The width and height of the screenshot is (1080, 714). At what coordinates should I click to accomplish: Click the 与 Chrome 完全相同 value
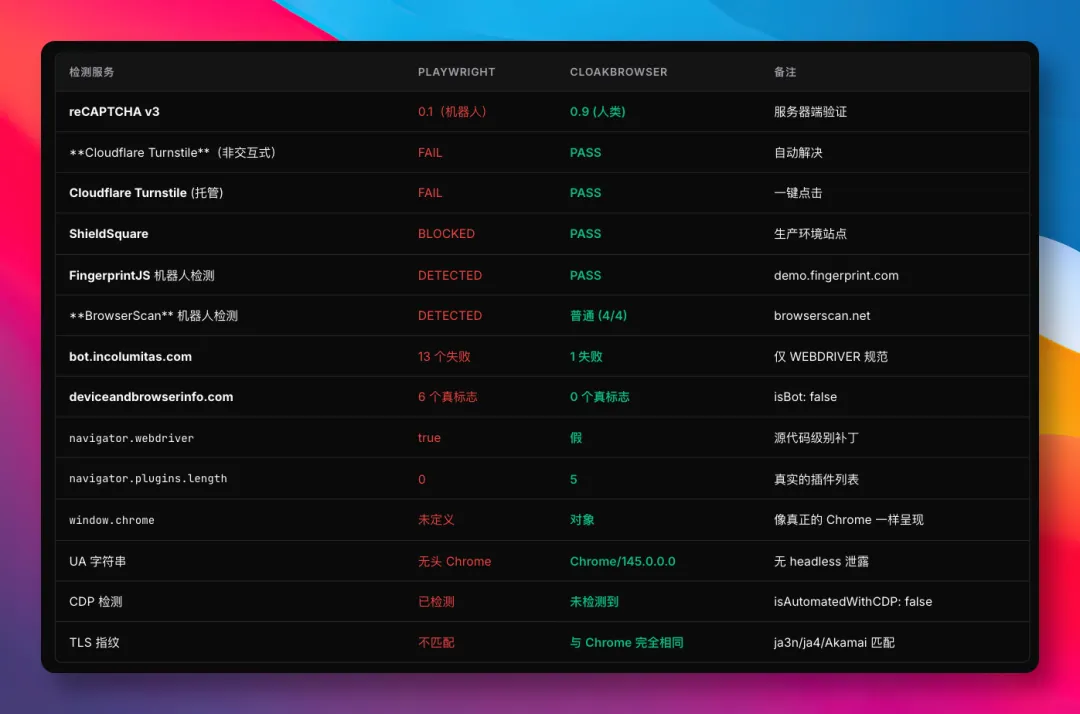(x=626, y=642)
